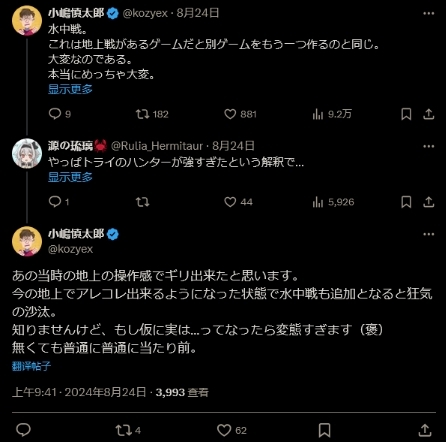Share the main post at the bottom
This screenshot has height=442, width=446.
[x=425, y=430]
